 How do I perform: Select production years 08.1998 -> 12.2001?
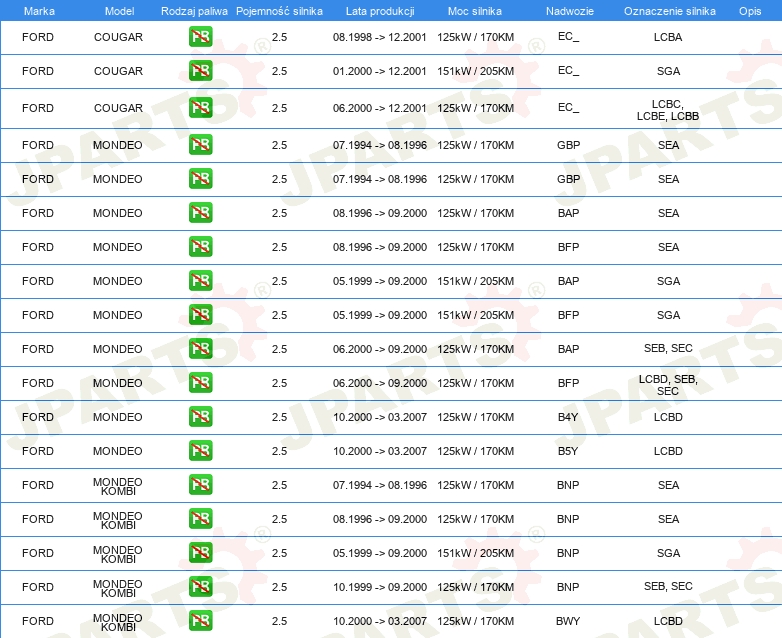(x=380, y=37)
